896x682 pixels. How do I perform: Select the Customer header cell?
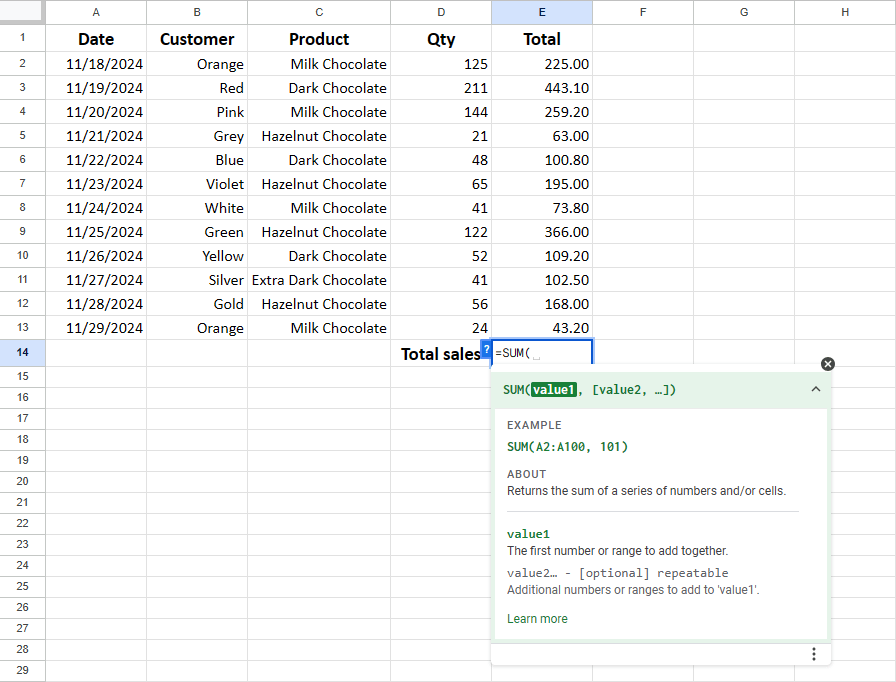[196, 39]
